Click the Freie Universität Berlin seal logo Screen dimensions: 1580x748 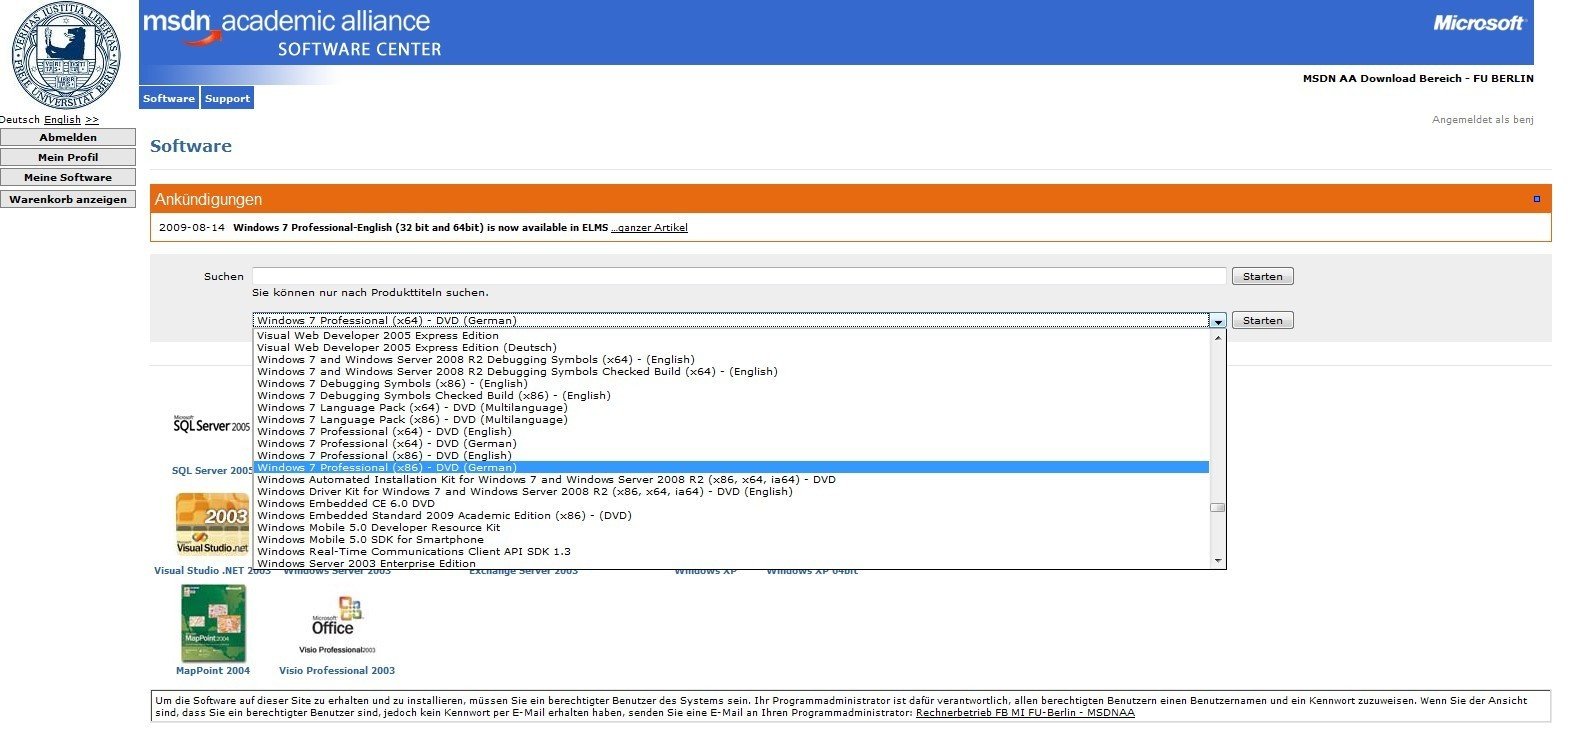[66, 55]
